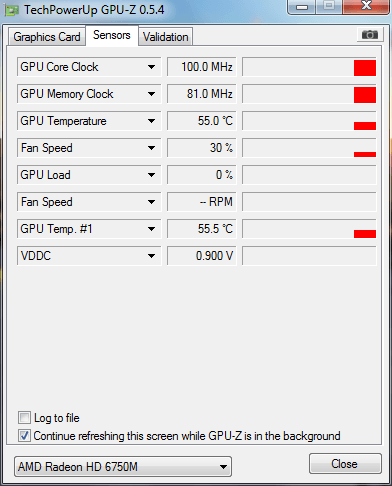This screenshot has width=392, height=486.
Task: Open the Validation tab
Action: (166, 37)
